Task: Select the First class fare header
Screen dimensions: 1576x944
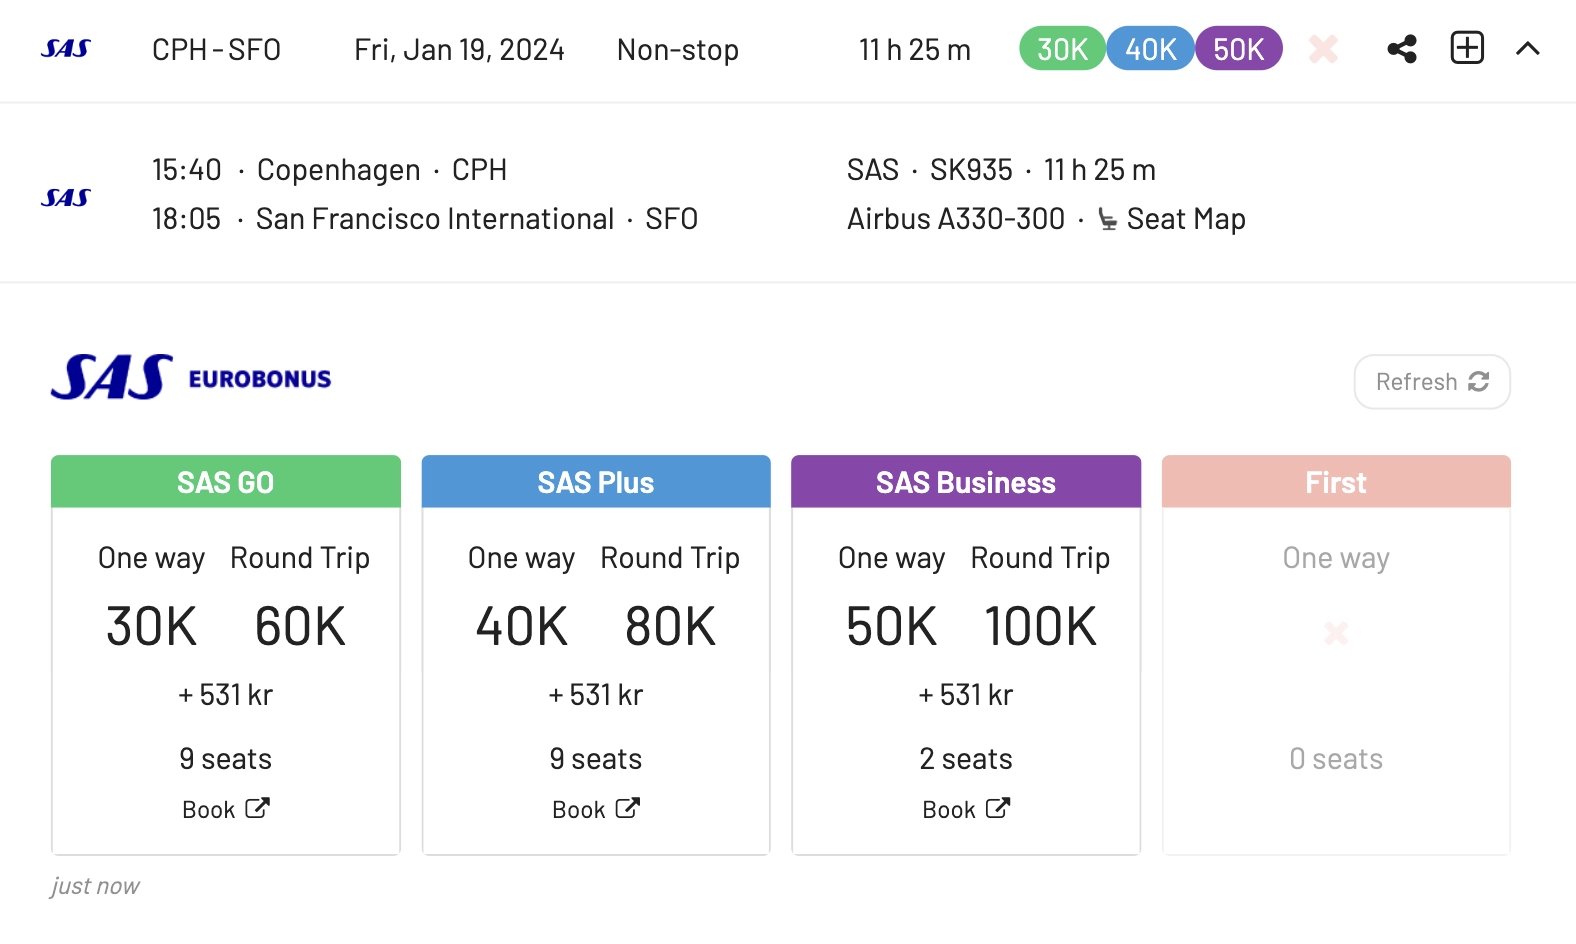Action: pyautogui.click(x=1336, y=482)
